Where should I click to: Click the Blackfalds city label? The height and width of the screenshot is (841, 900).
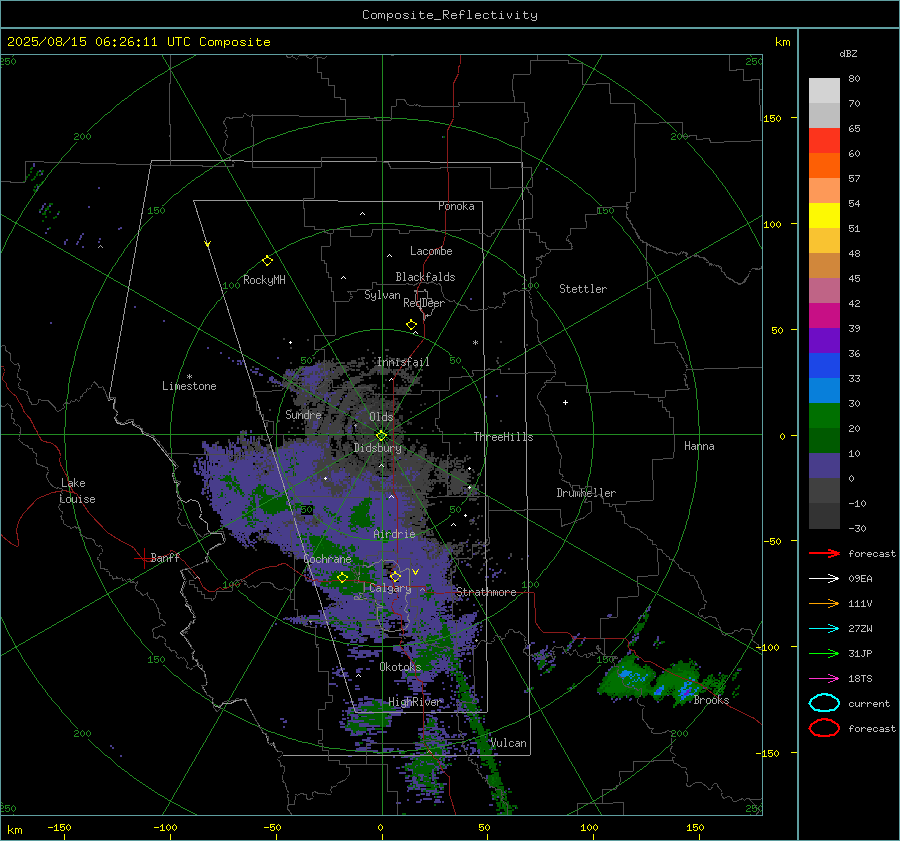tap(425, 277)
